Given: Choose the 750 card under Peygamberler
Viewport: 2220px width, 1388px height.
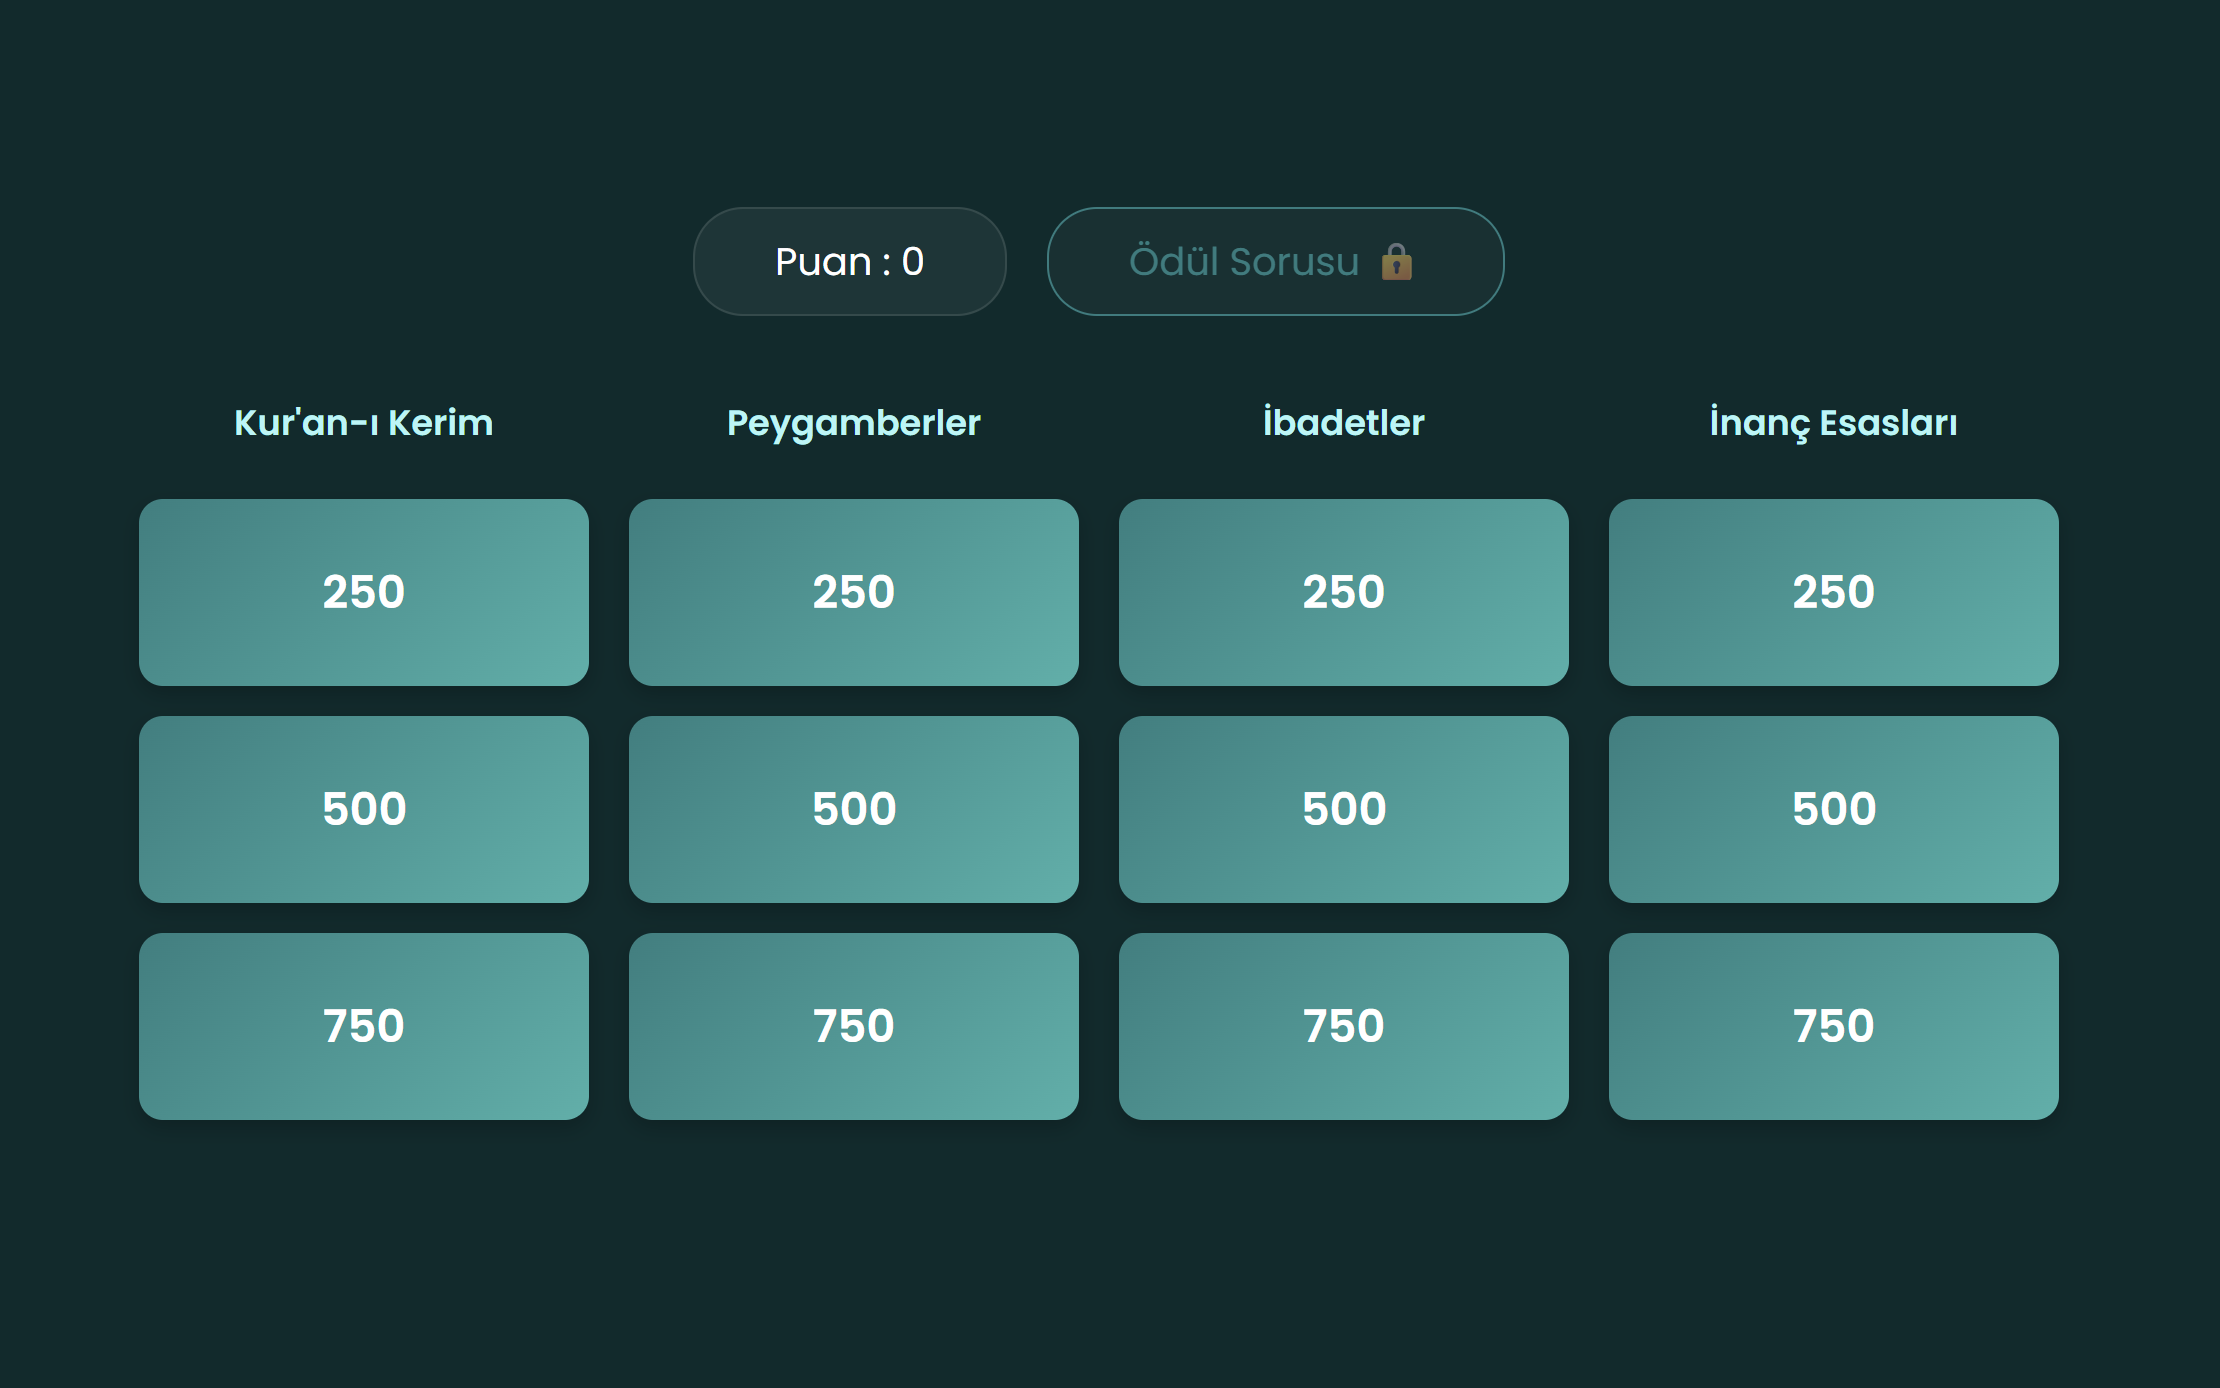Looking at the screenshot, I should pos(854,1026).
